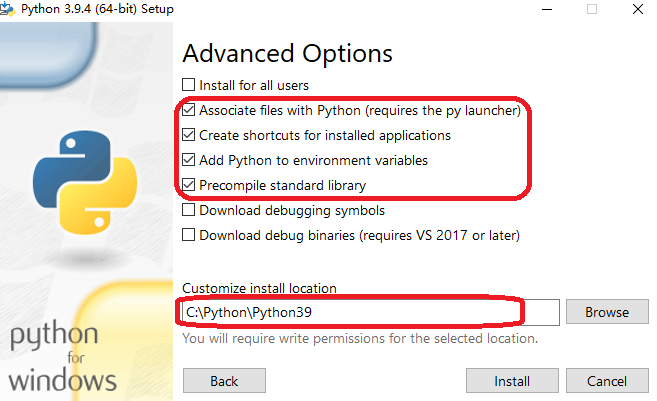This screenshot has width=657, height=401.
Task: Start installation with the Install button
Action: point(512,381)
